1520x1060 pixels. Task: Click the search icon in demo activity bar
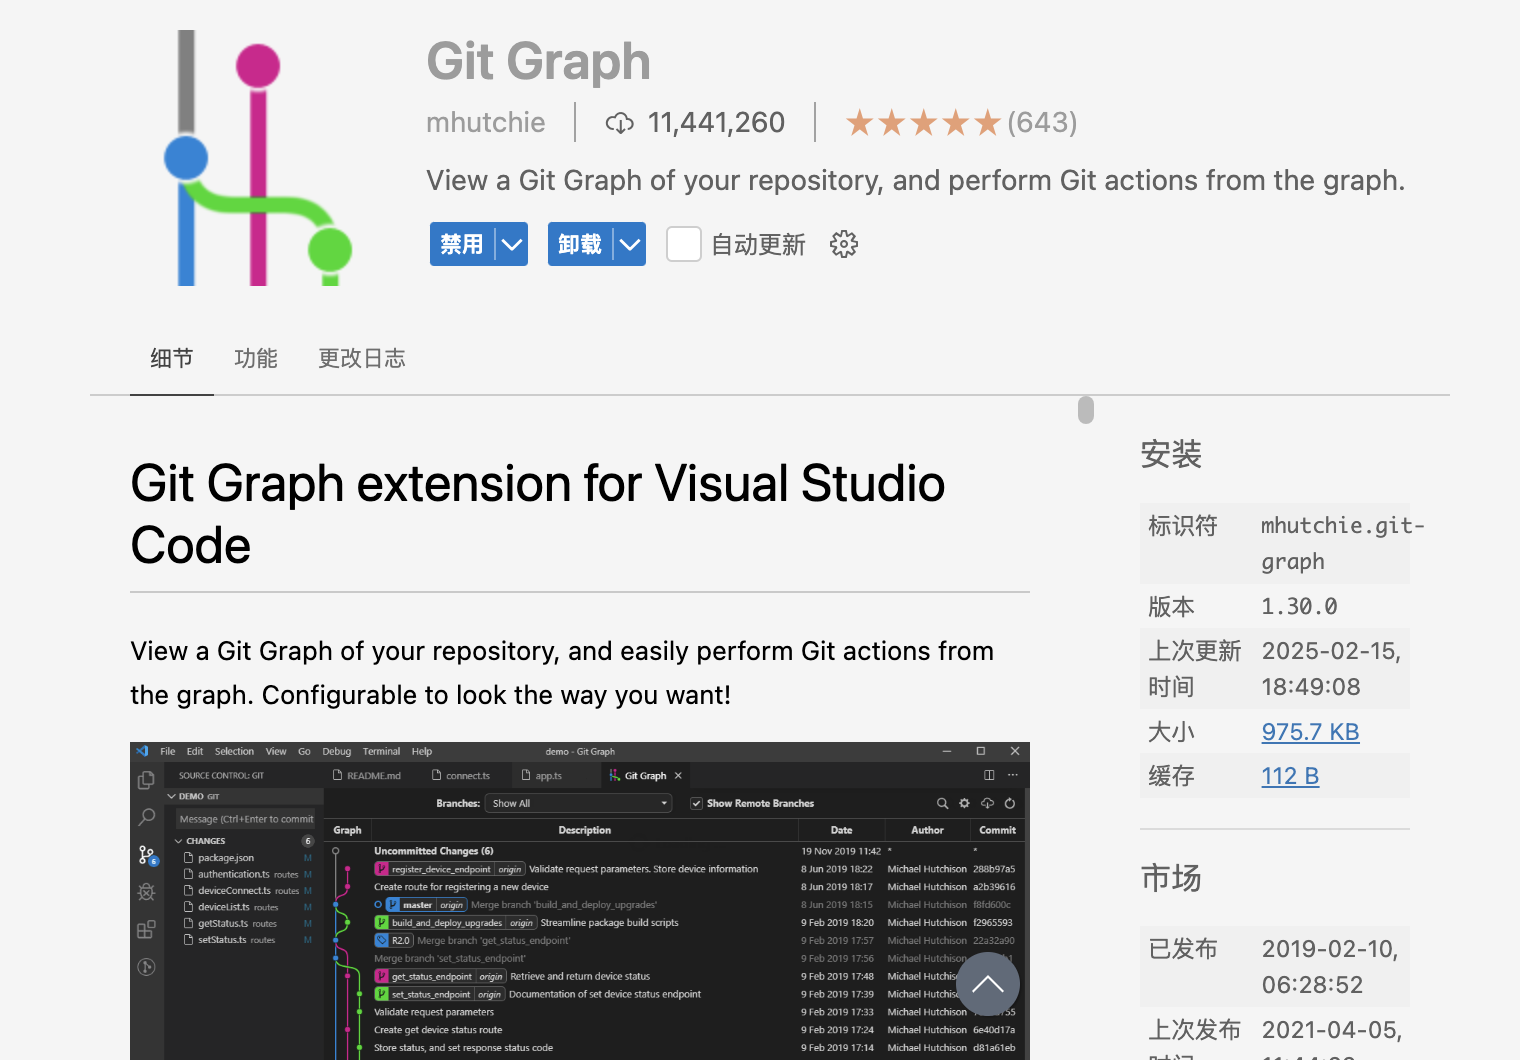(x=147, y=817)
